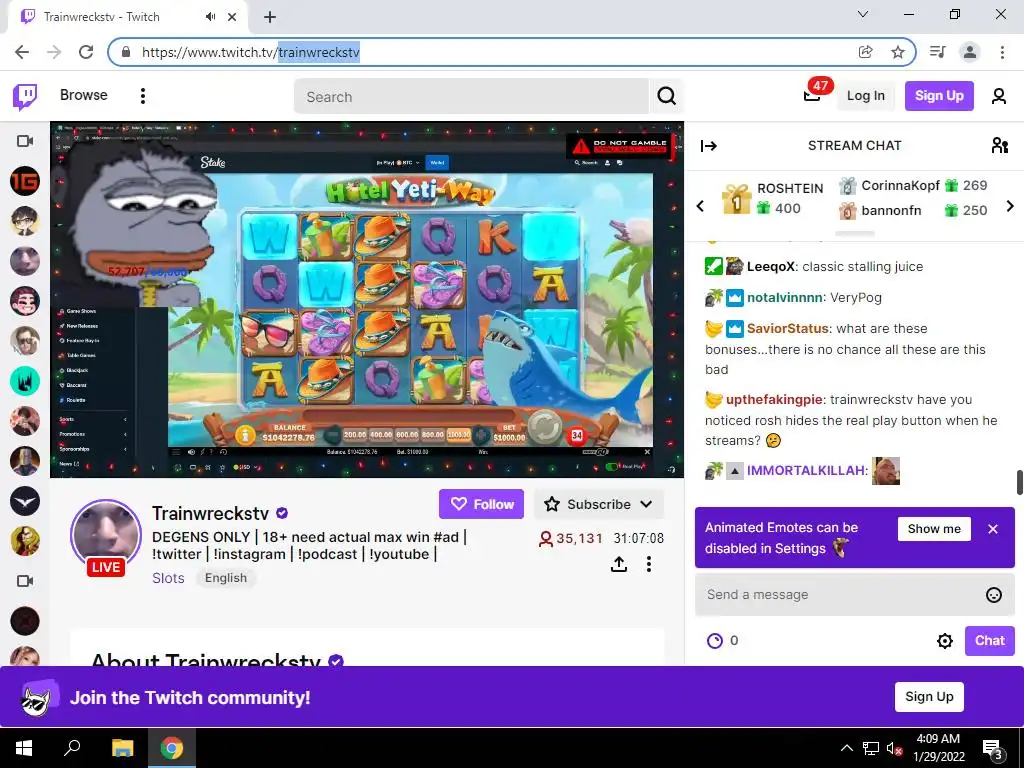Viewport: 1024px width, 768px height.
Task: Click the IMMORTALKILLAH username in chat
Action: 806,471
